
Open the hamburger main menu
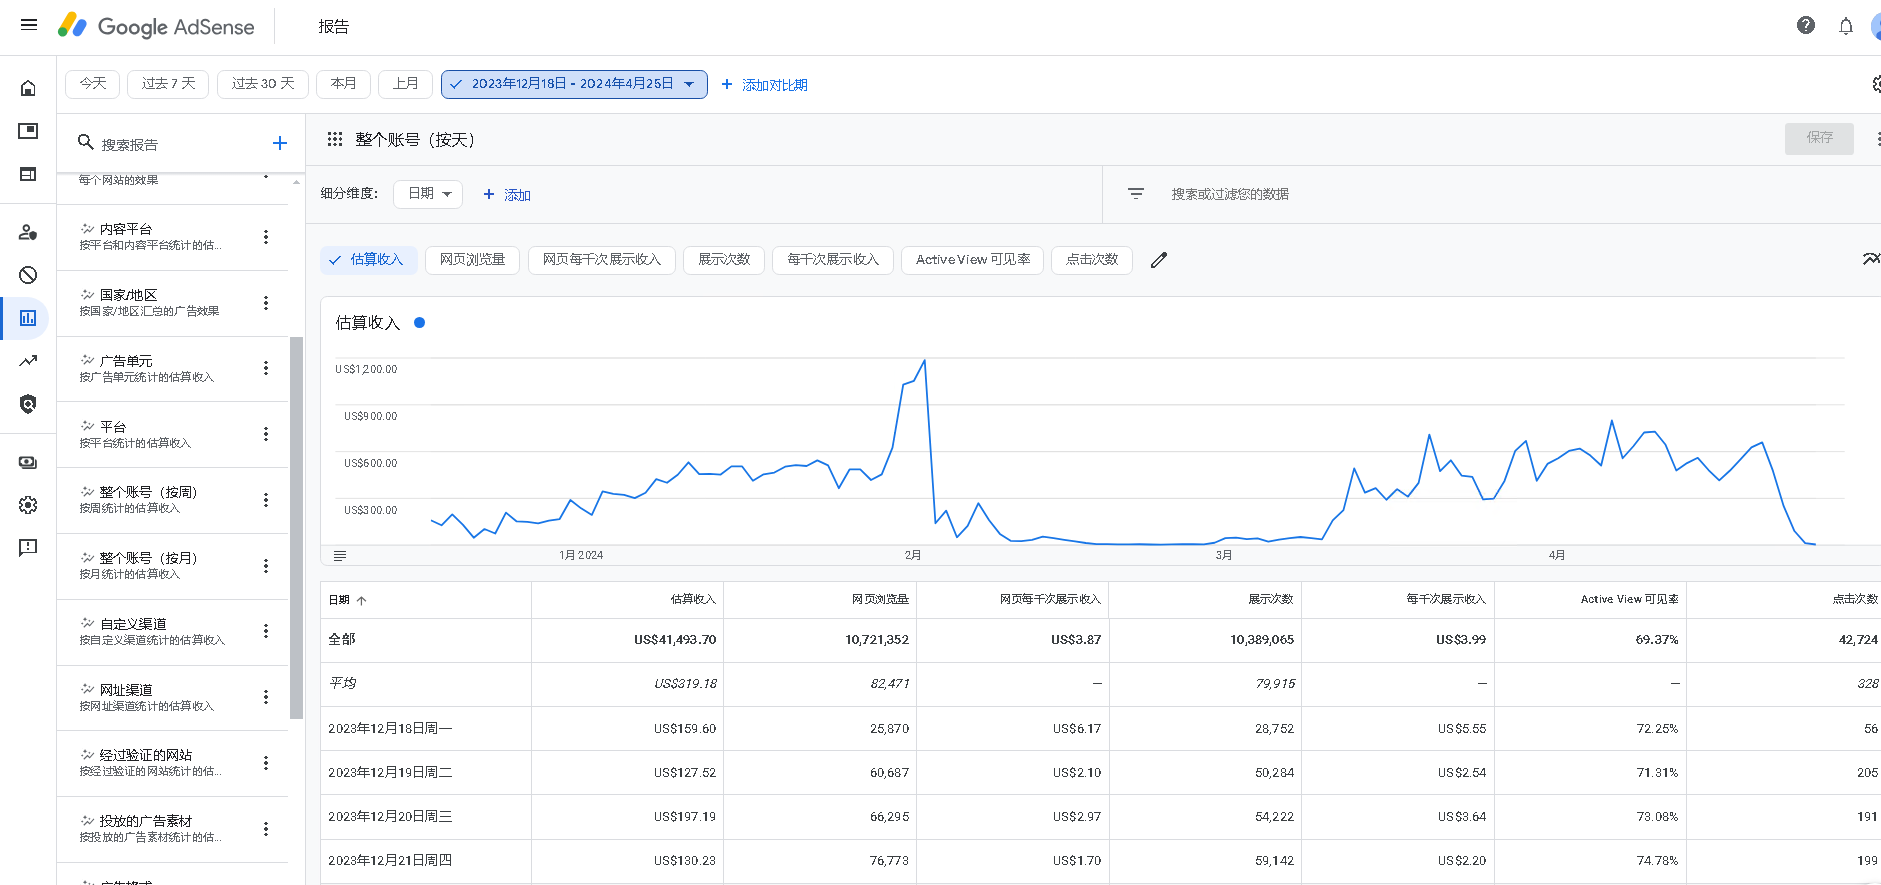tap(29, 25)
